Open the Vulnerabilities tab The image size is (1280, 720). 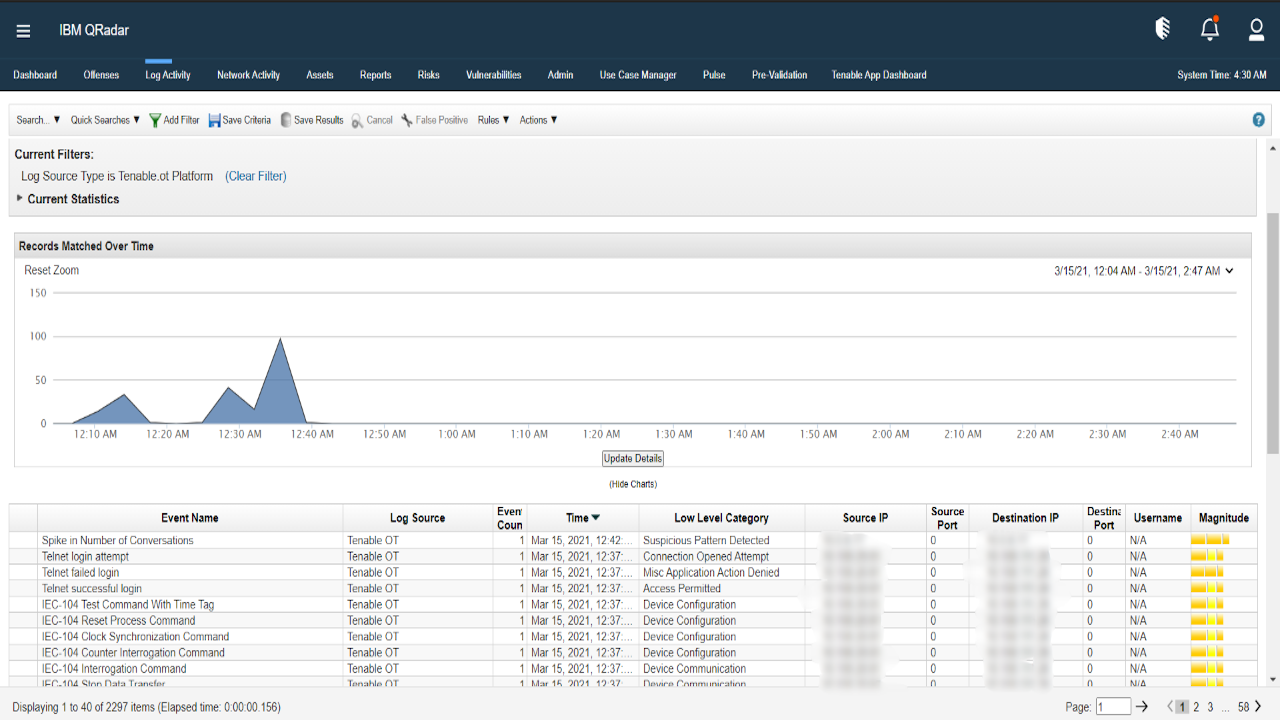[494, 75]
